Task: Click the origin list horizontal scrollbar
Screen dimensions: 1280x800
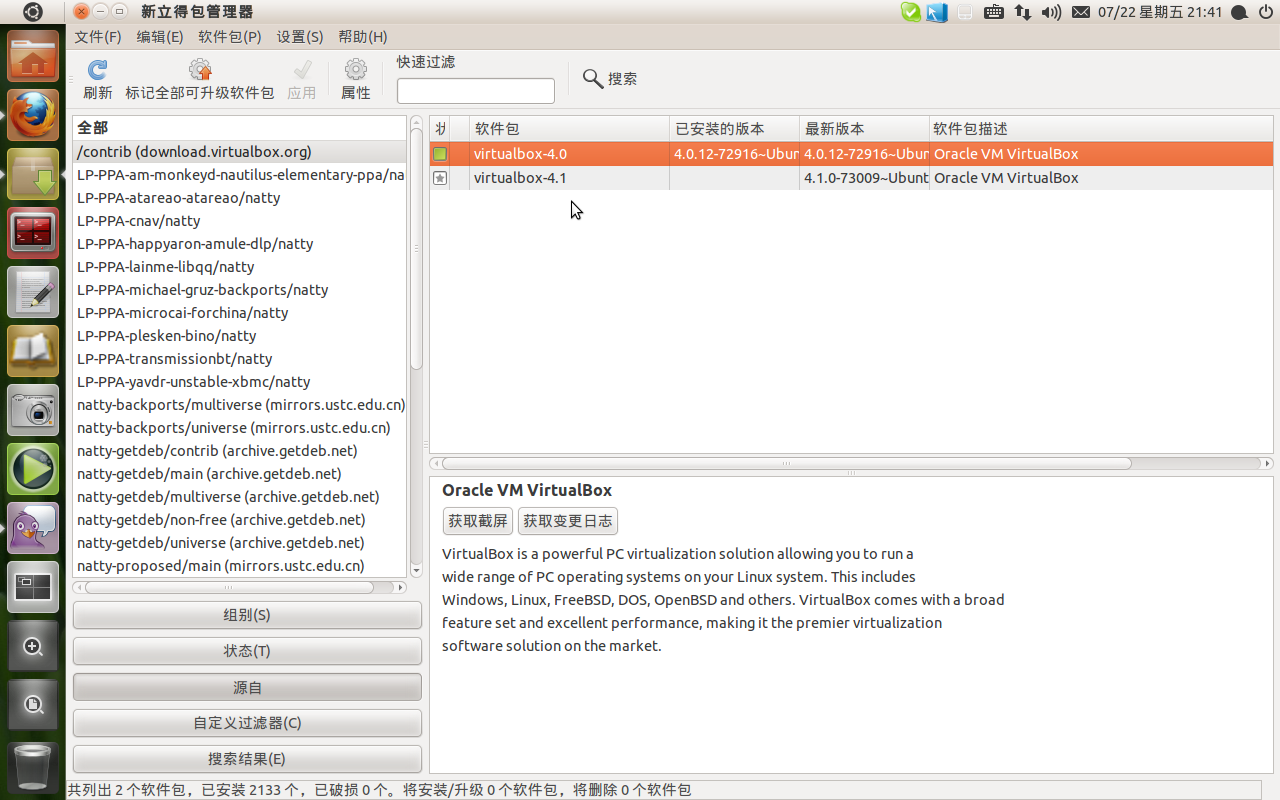Action: (x=227, y=588)
